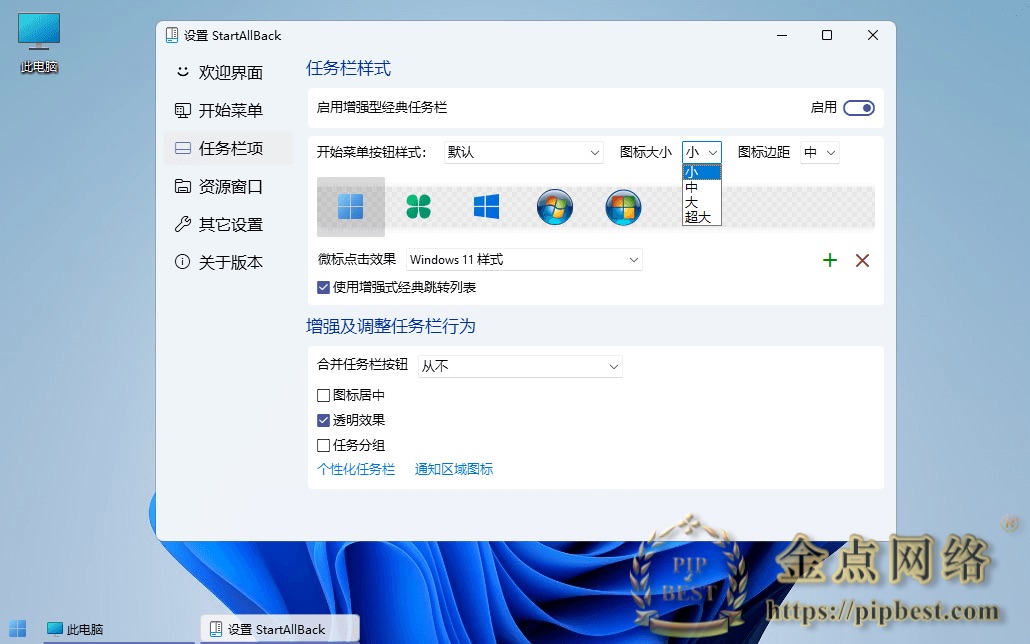Choose 小 in the icon size list
This screenshot has height=644, width=1030.
(x=702, y=172)
